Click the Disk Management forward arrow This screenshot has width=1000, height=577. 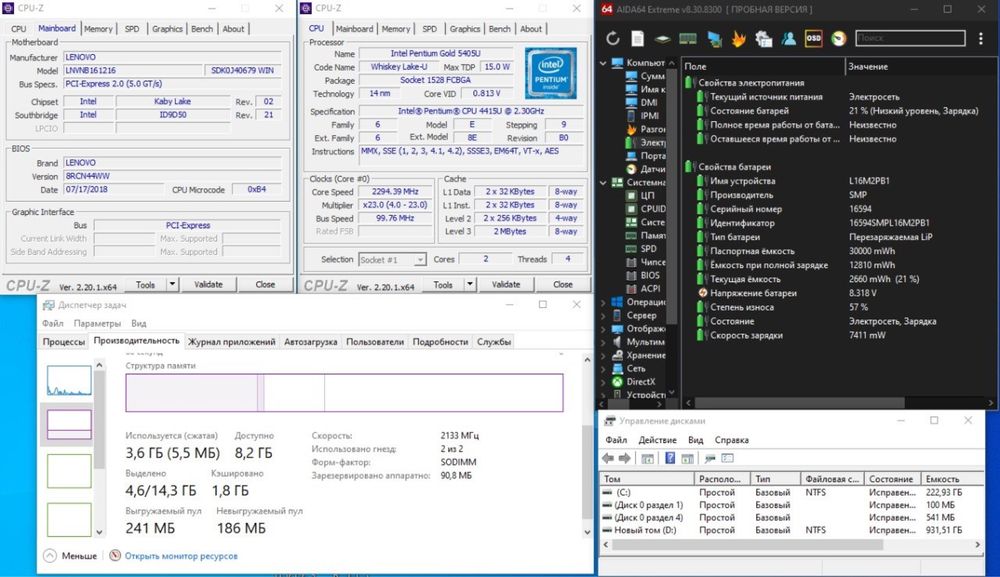[624, 458]
